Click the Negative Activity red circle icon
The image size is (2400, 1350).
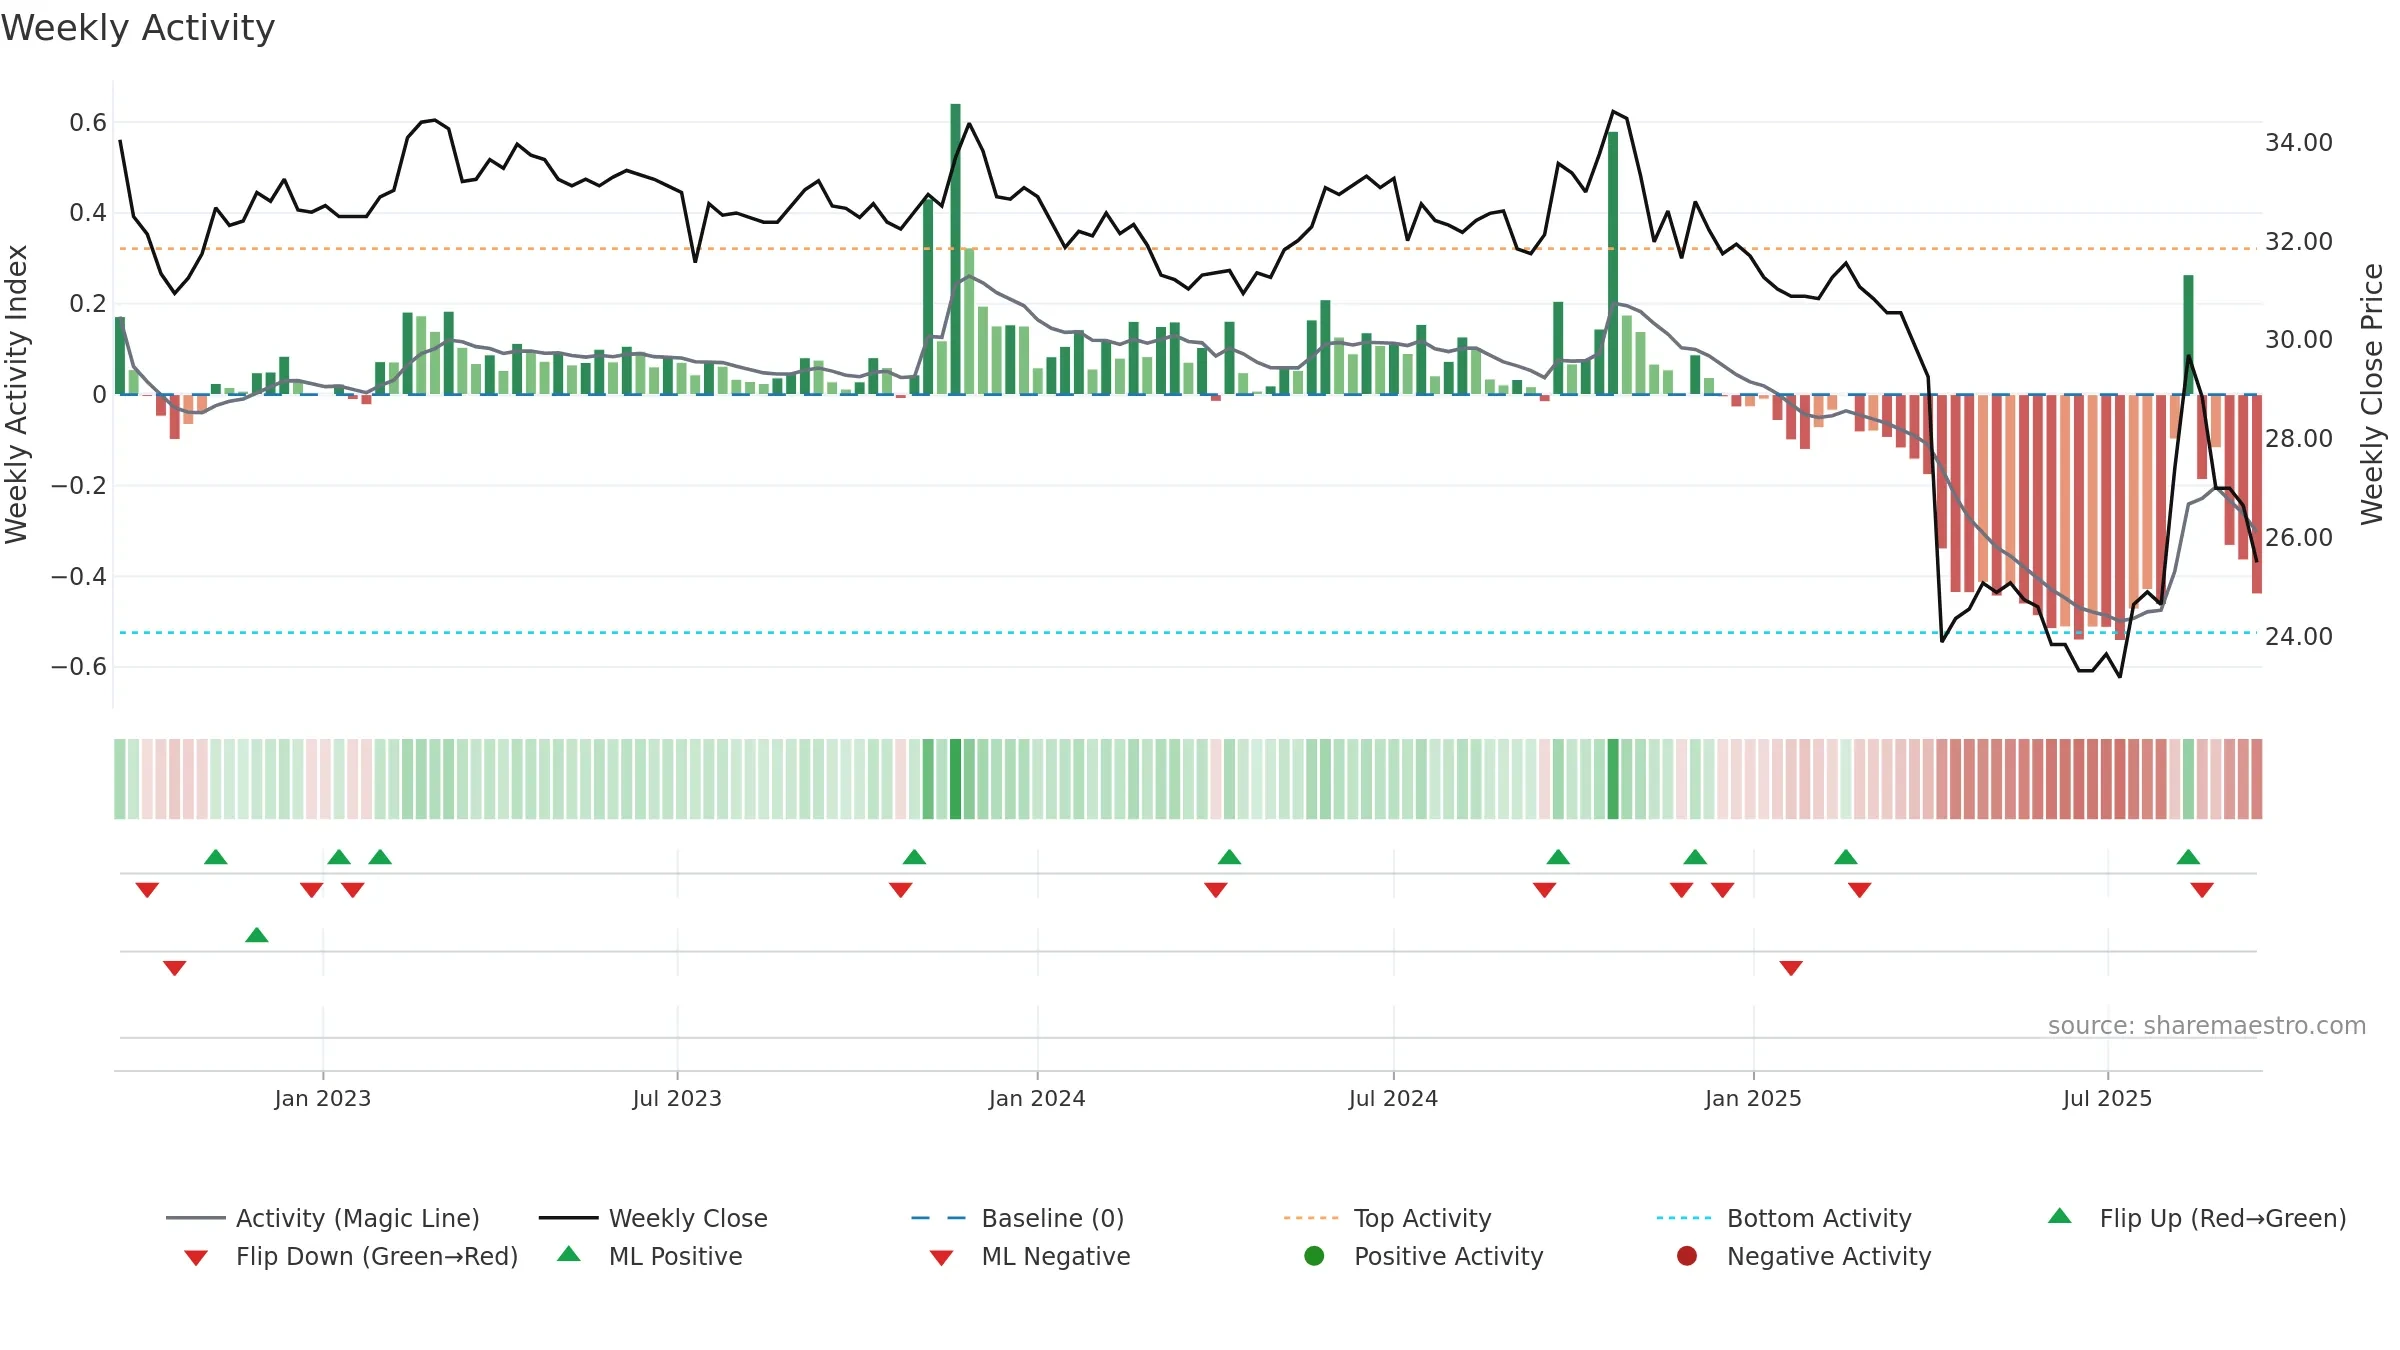click(x=1687, y=1255)
